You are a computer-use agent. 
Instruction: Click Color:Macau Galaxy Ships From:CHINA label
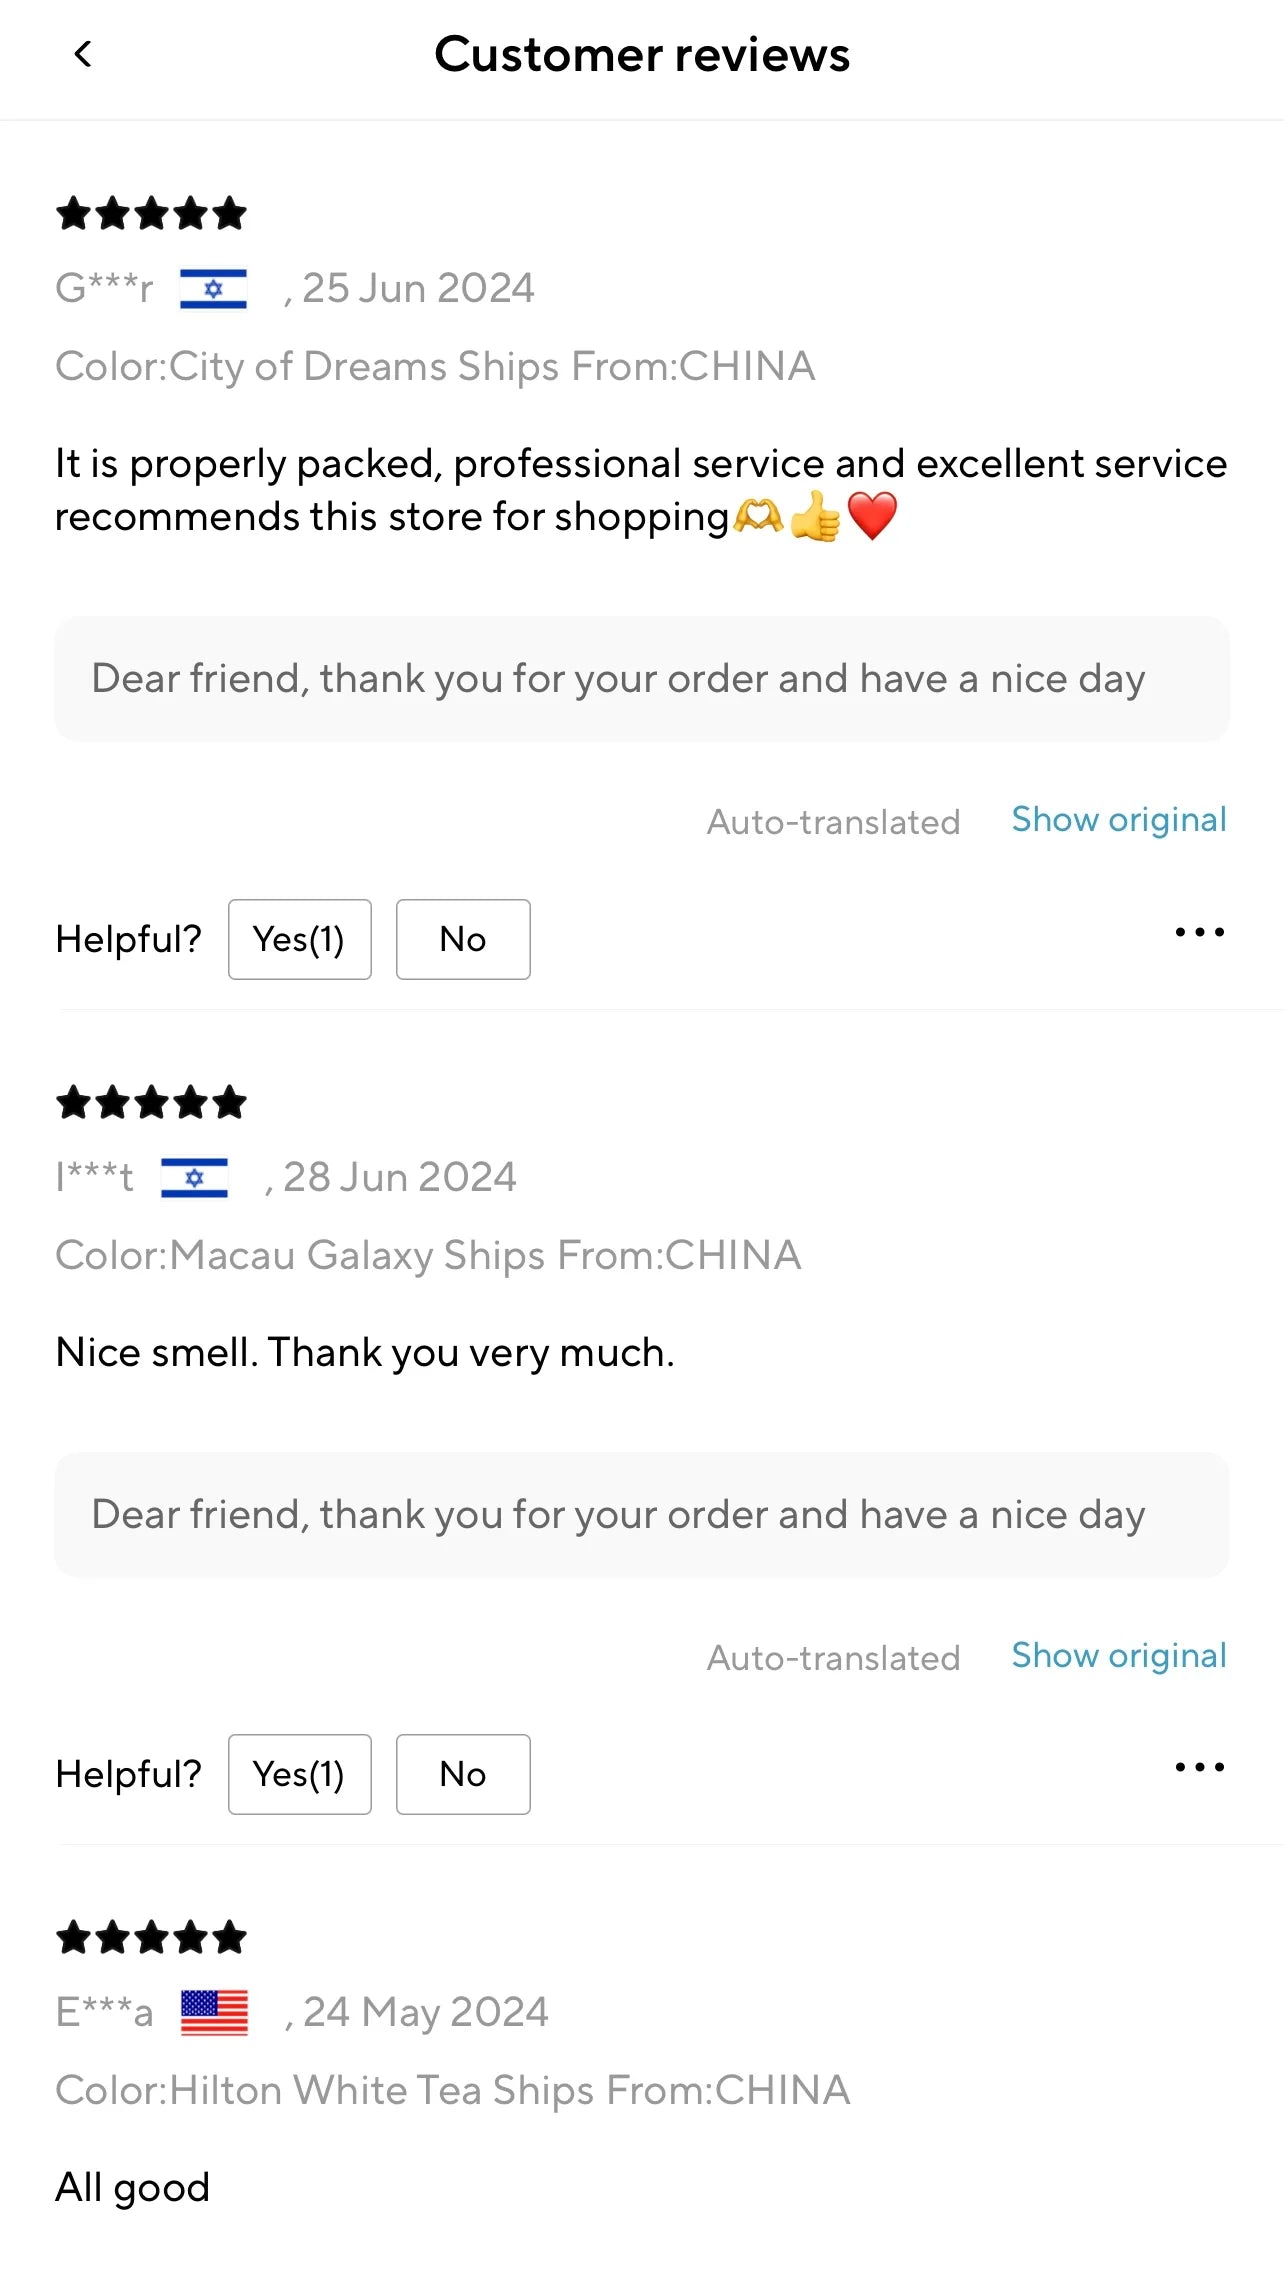coord(428,1255)
